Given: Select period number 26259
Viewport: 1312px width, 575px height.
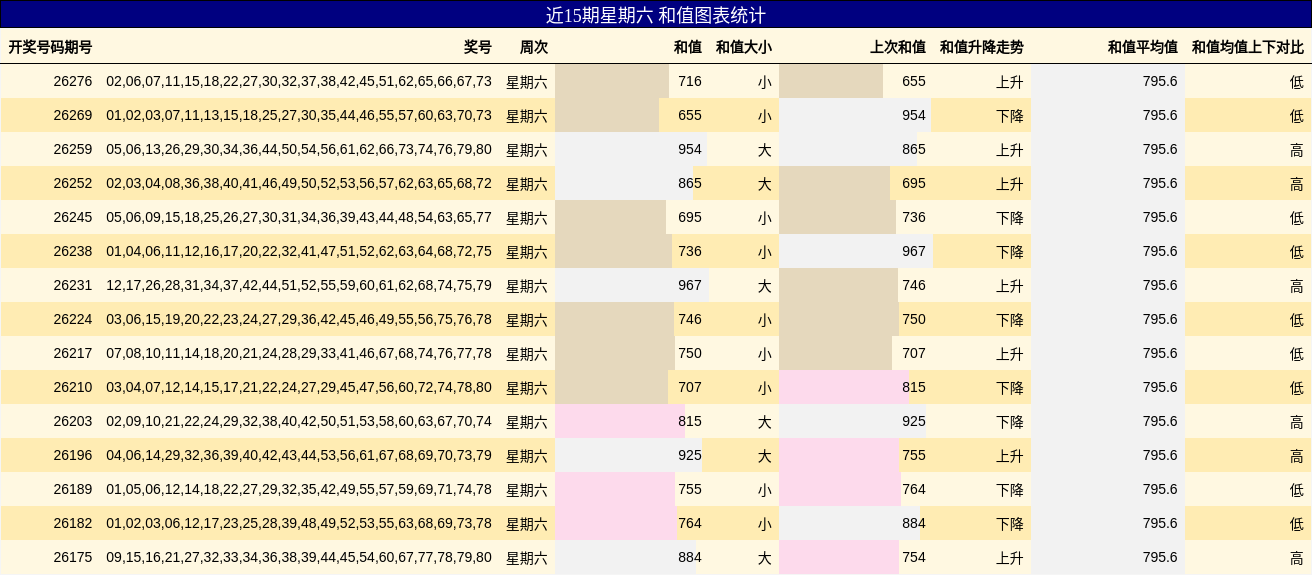Looking at the screenshot, I should tap(73, 150).
